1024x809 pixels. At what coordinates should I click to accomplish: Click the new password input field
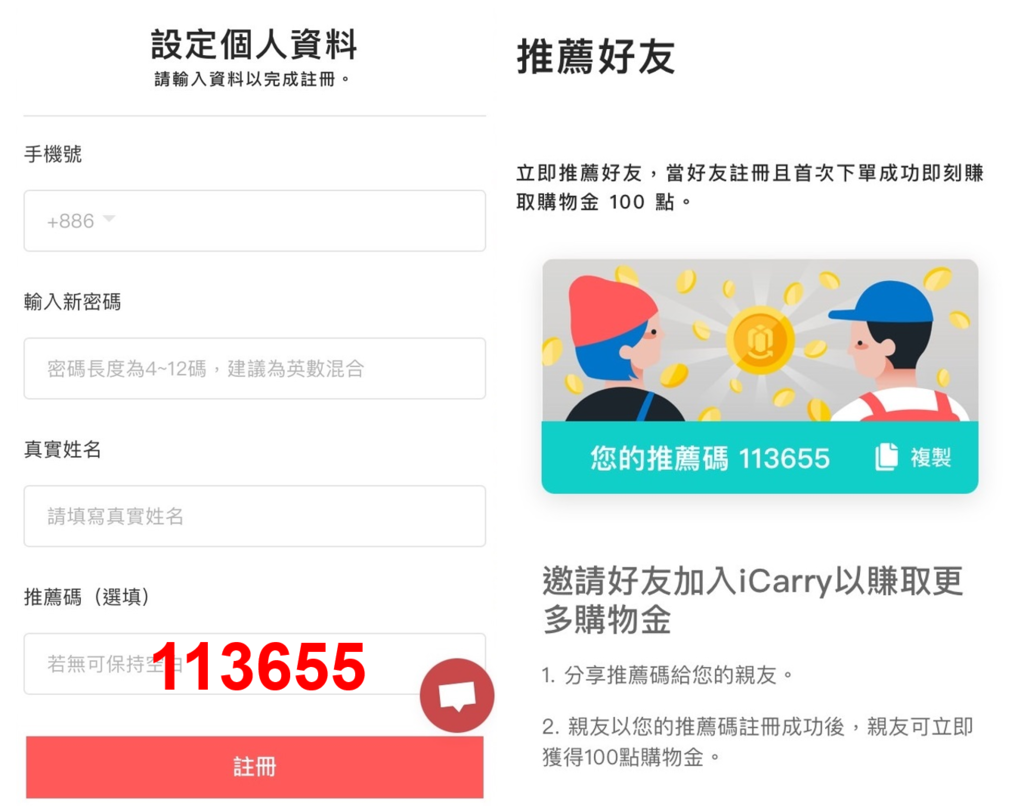[255, 368]
